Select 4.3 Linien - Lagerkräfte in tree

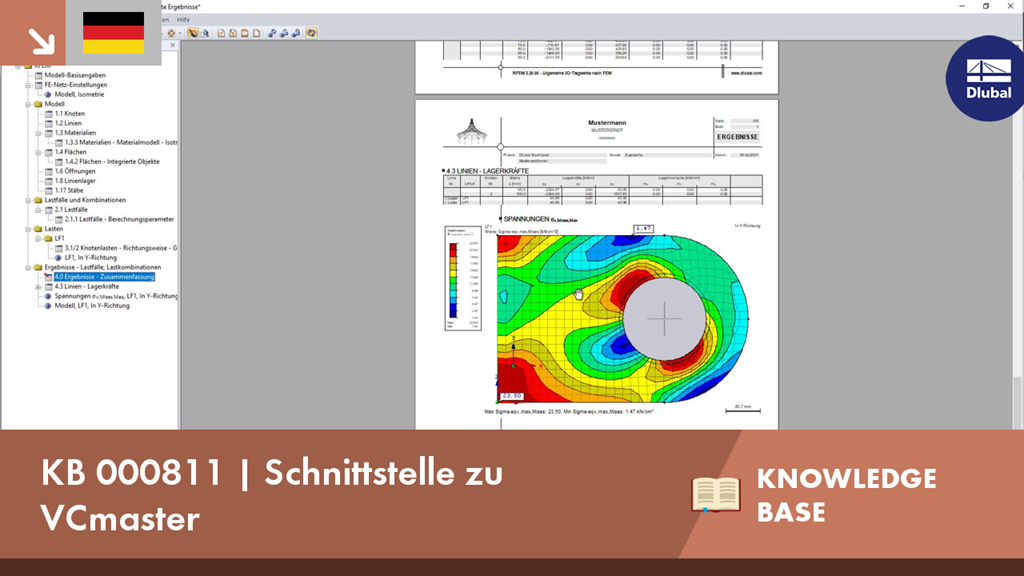tap(87, 287)
